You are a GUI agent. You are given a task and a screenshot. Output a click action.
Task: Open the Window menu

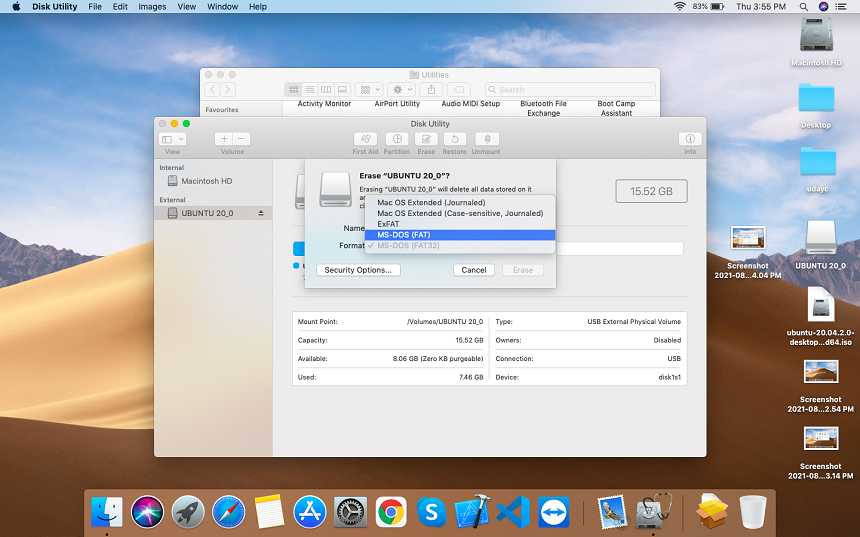pos(222,7)
